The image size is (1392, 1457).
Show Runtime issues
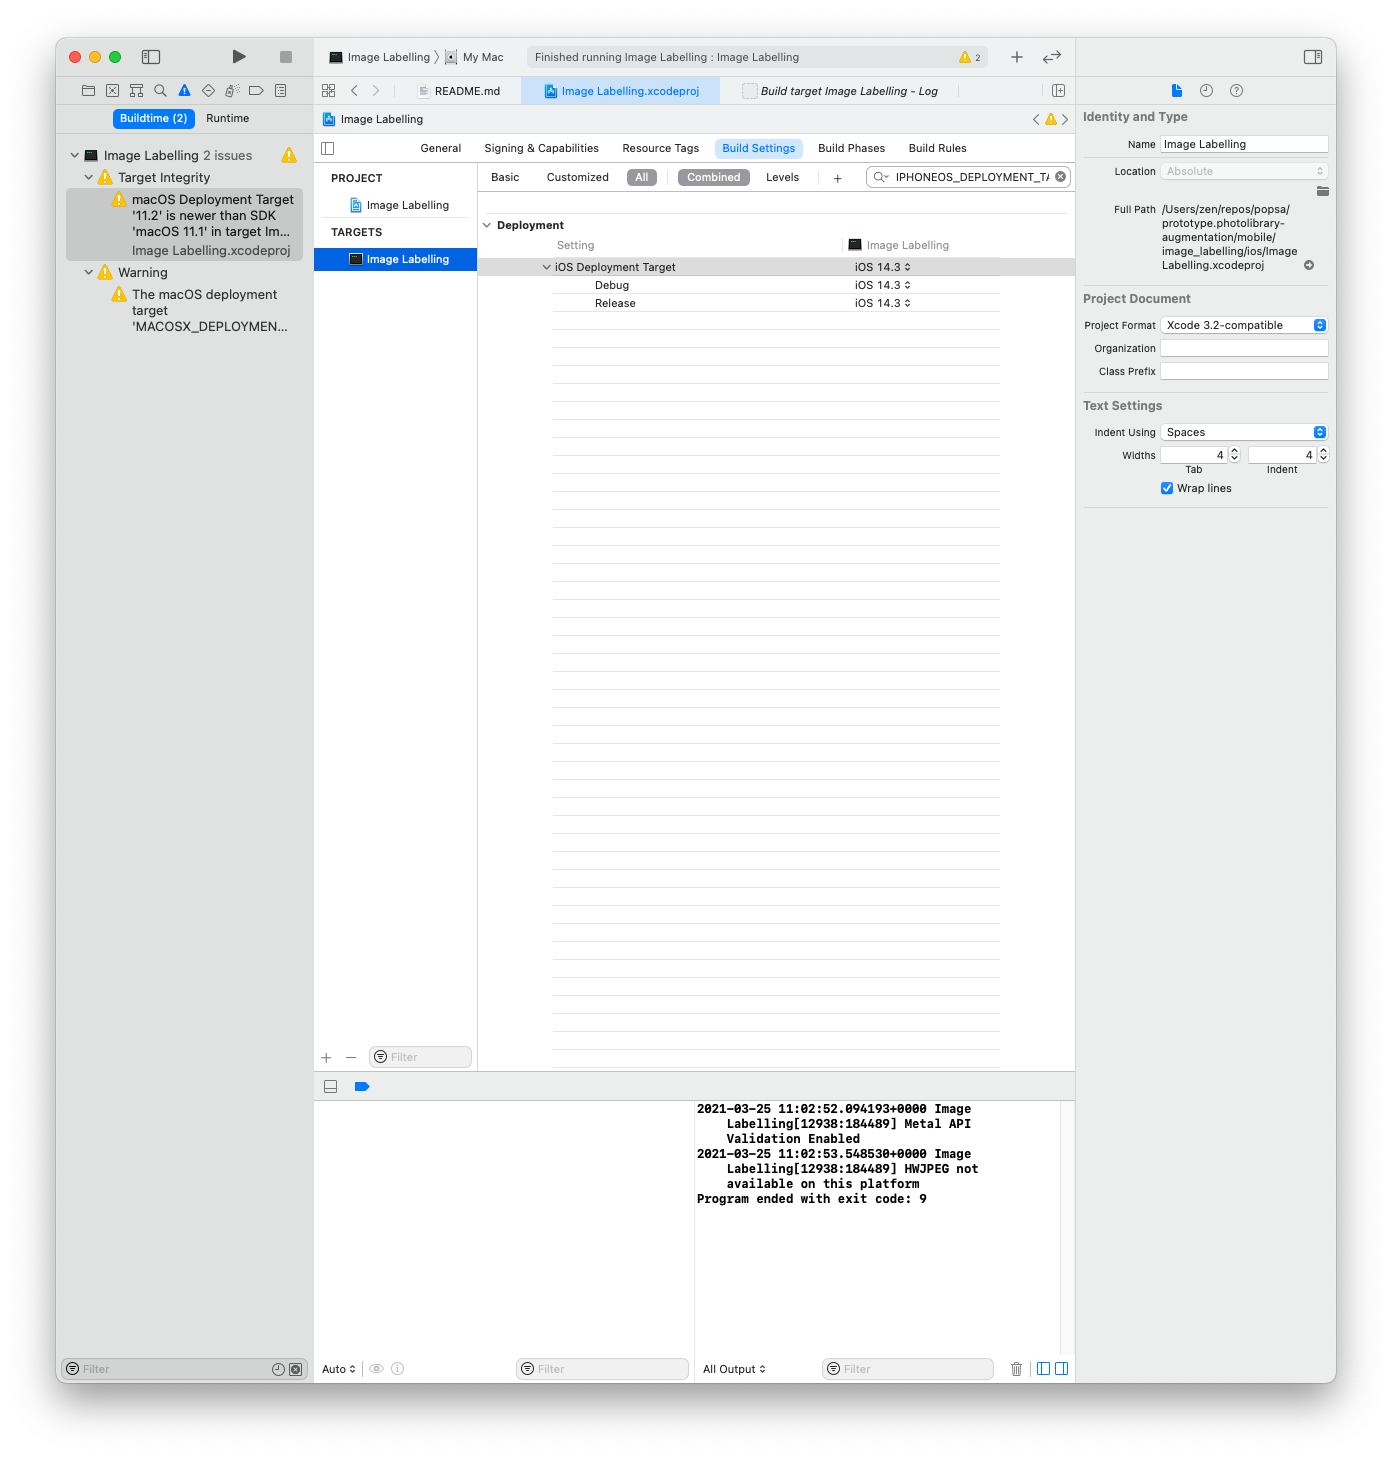tap(228, 118)
